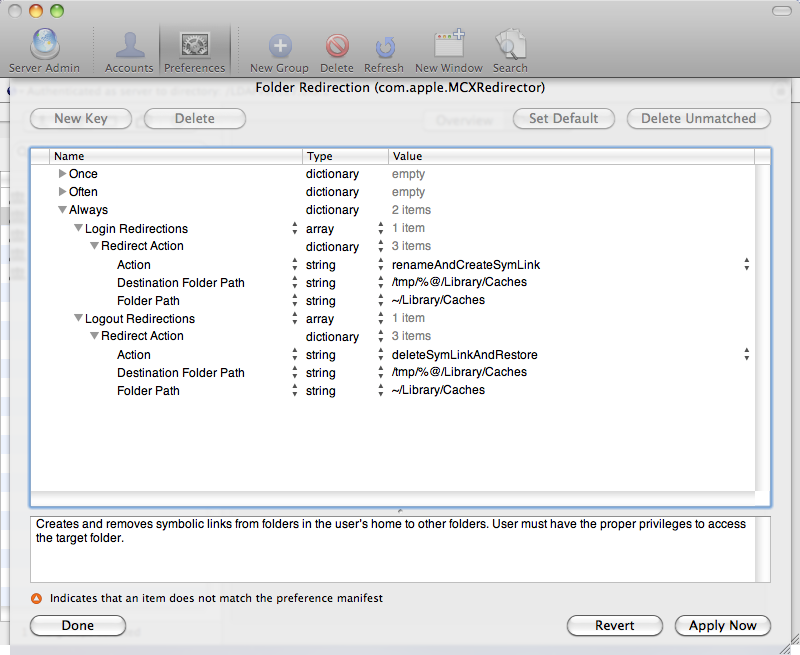Click the 'dictionary' type in Often row
Screen dimensions: 800x655
[x=332, y=192]
